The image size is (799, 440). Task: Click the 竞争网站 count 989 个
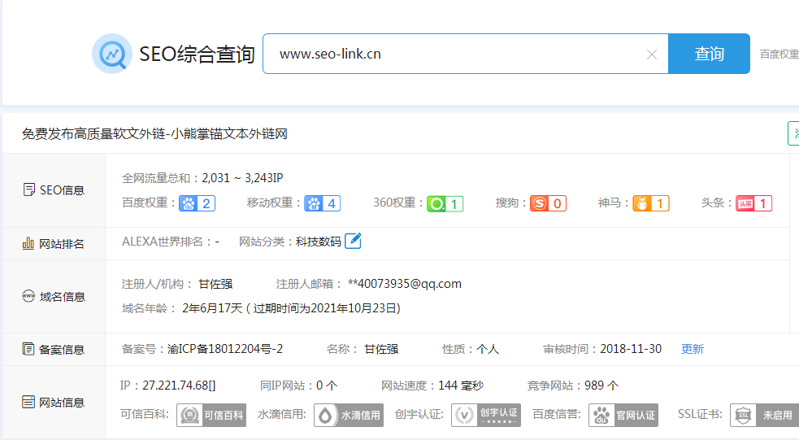coord(601,385)
